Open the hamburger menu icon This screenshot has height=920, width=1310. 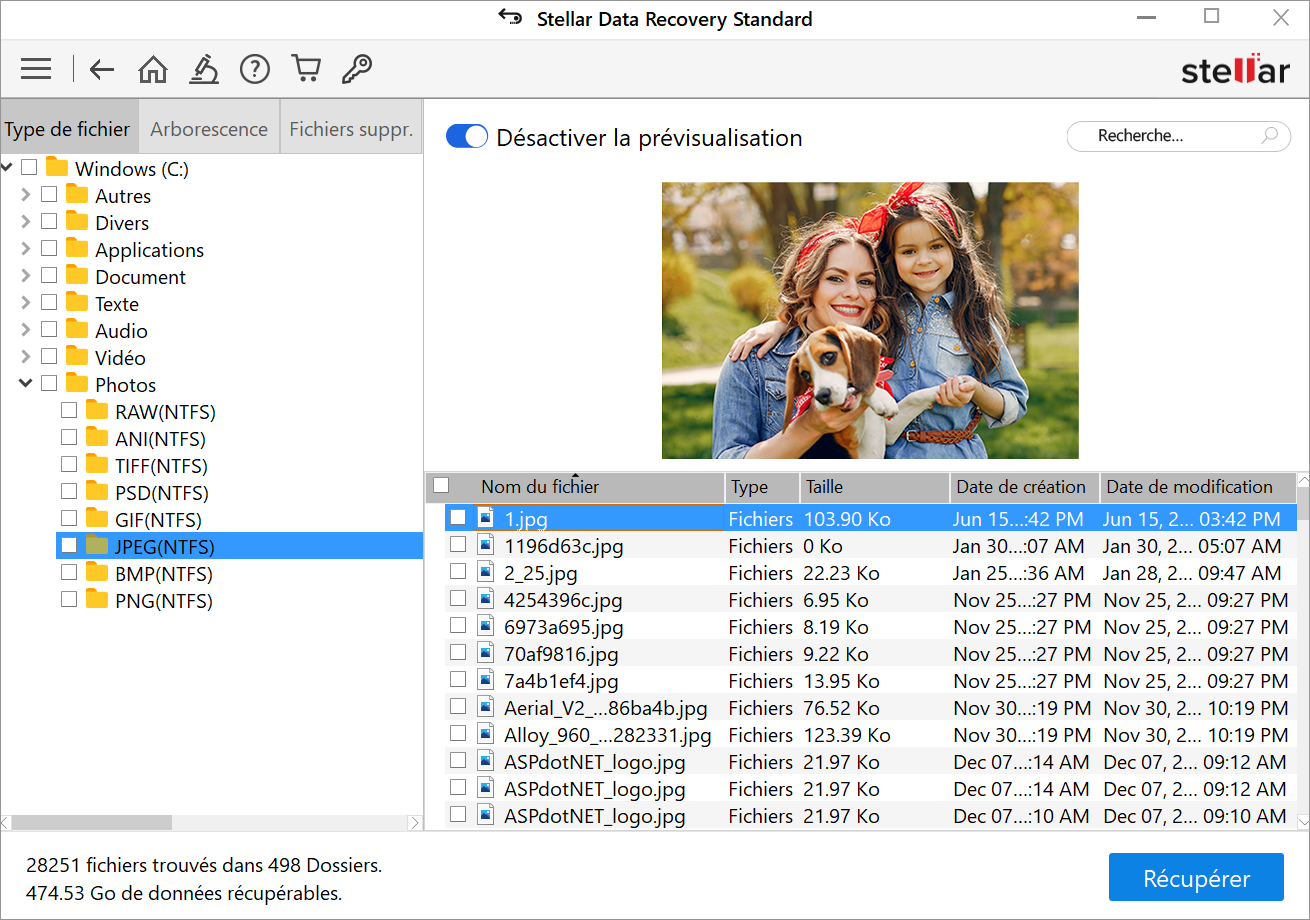pos(36,69)
